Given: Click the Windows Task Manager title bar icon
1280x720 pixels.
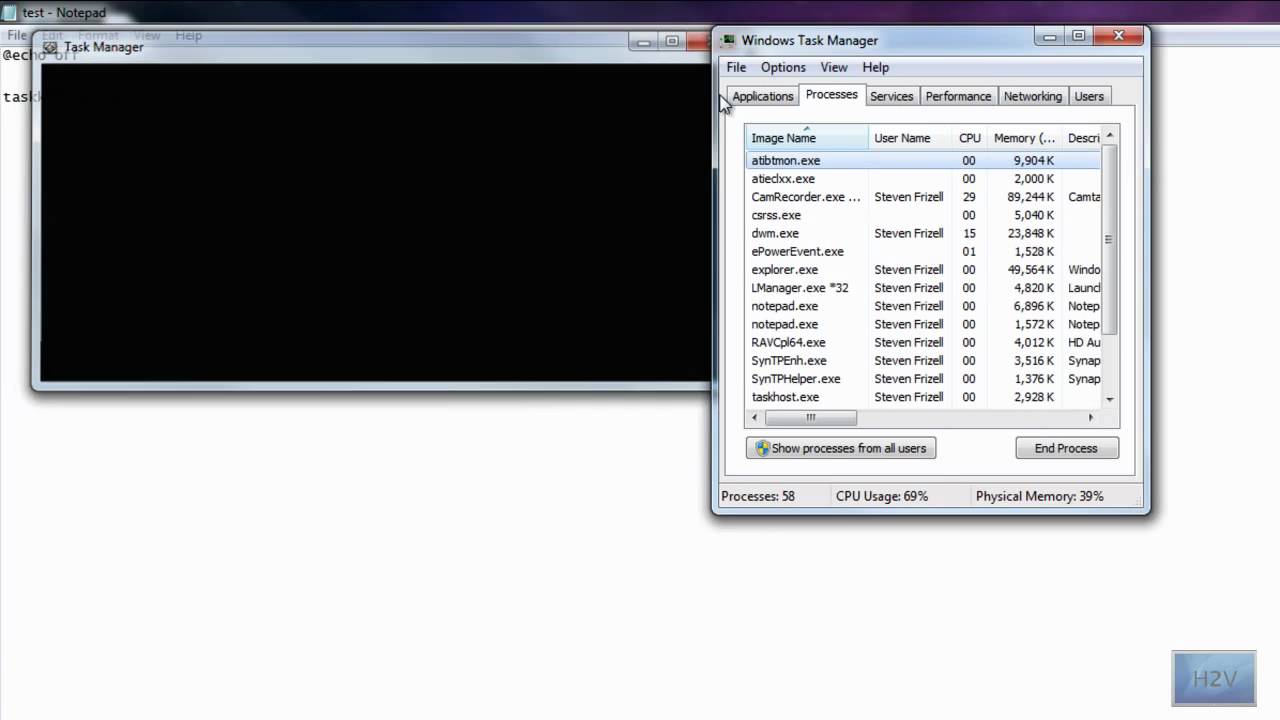Looking at the screenshot, I should (x=727, y=40).
